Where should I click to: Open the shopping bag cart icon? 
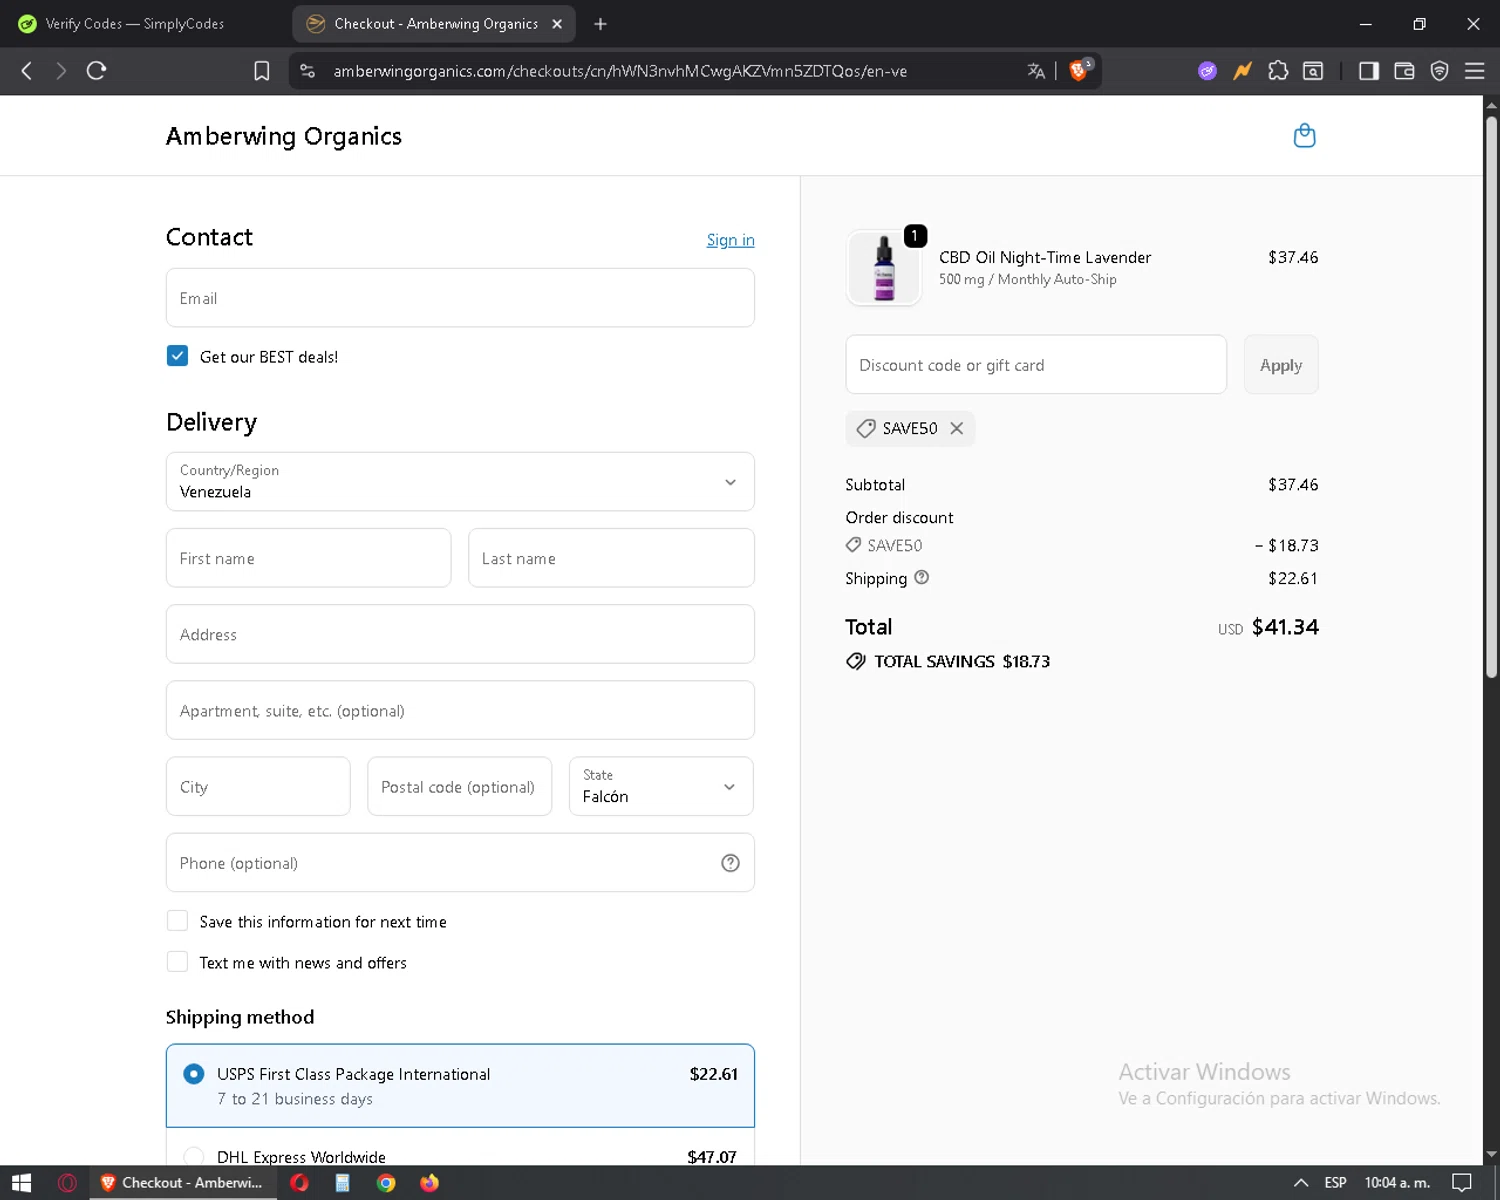point(1304,135)
